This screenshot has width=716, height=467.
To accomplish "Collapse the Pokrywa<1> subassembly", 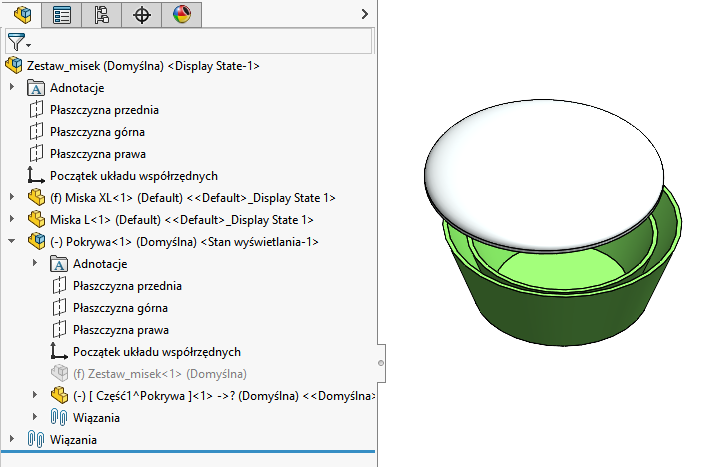I will point(12,242).
